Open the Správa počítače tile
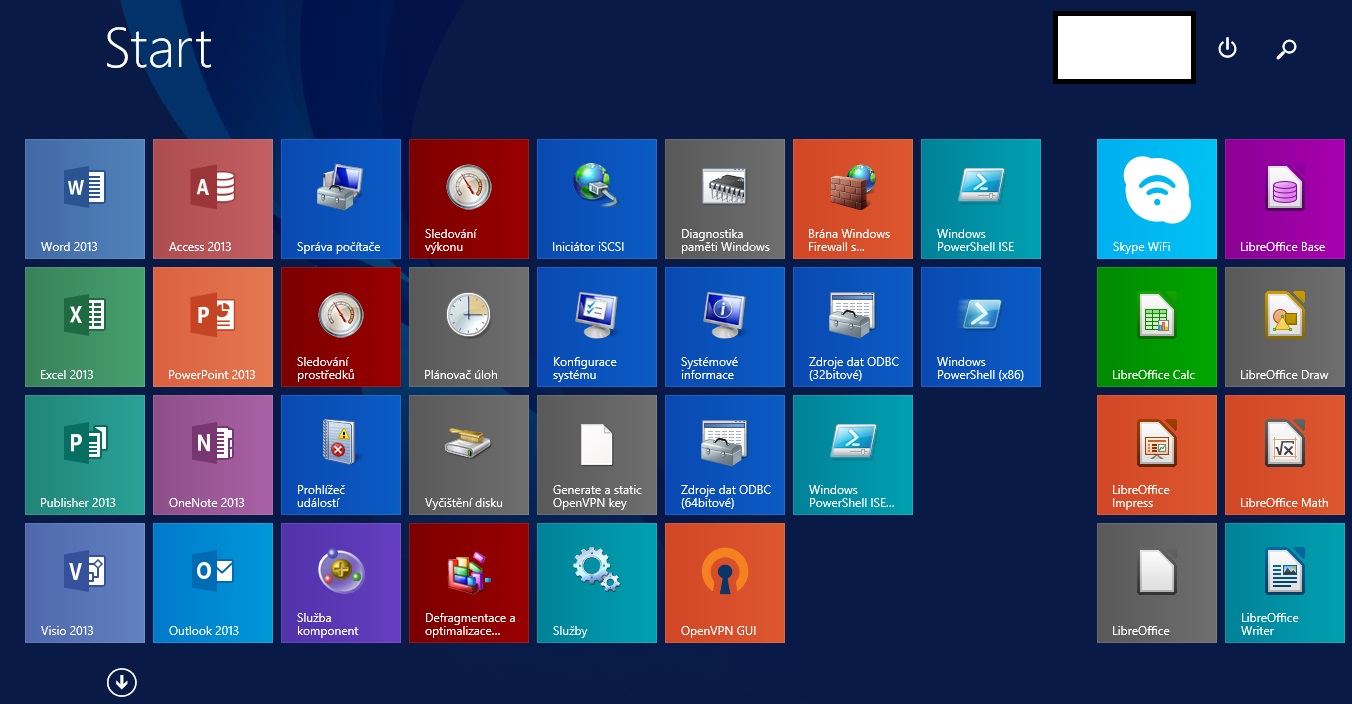1352x704 pixels. click(x=341, y=199)
